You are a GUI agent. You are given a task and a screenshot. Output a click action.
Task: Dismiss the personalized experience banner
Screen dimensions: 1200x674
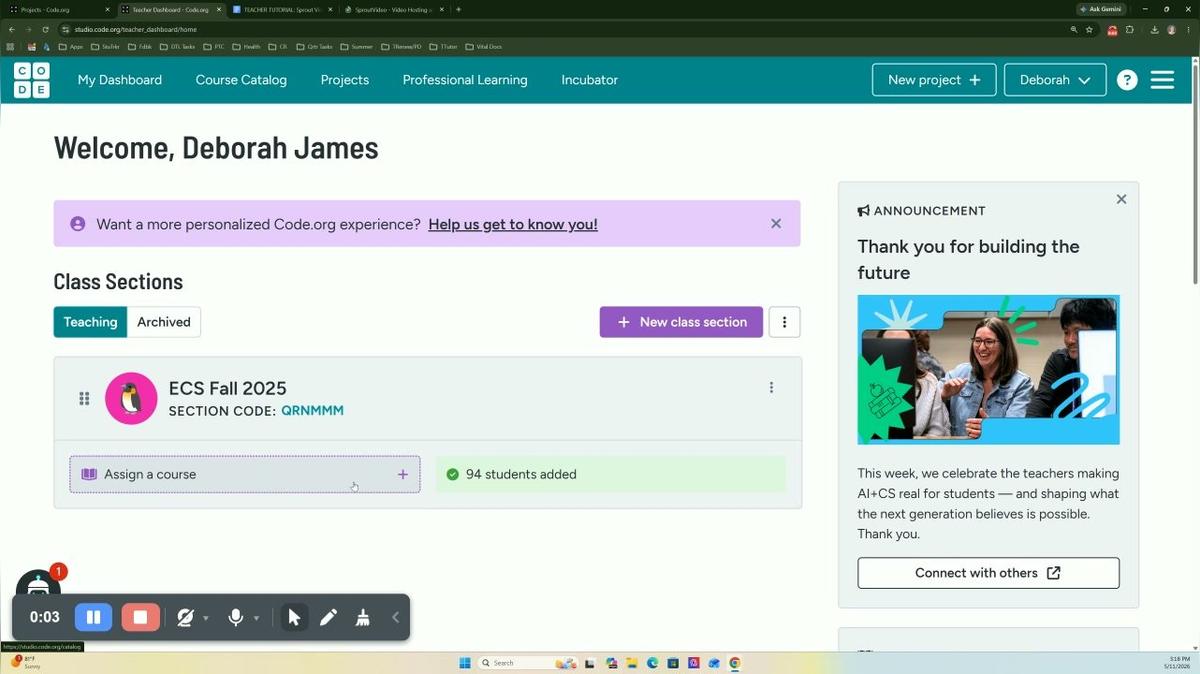[776, 224]
